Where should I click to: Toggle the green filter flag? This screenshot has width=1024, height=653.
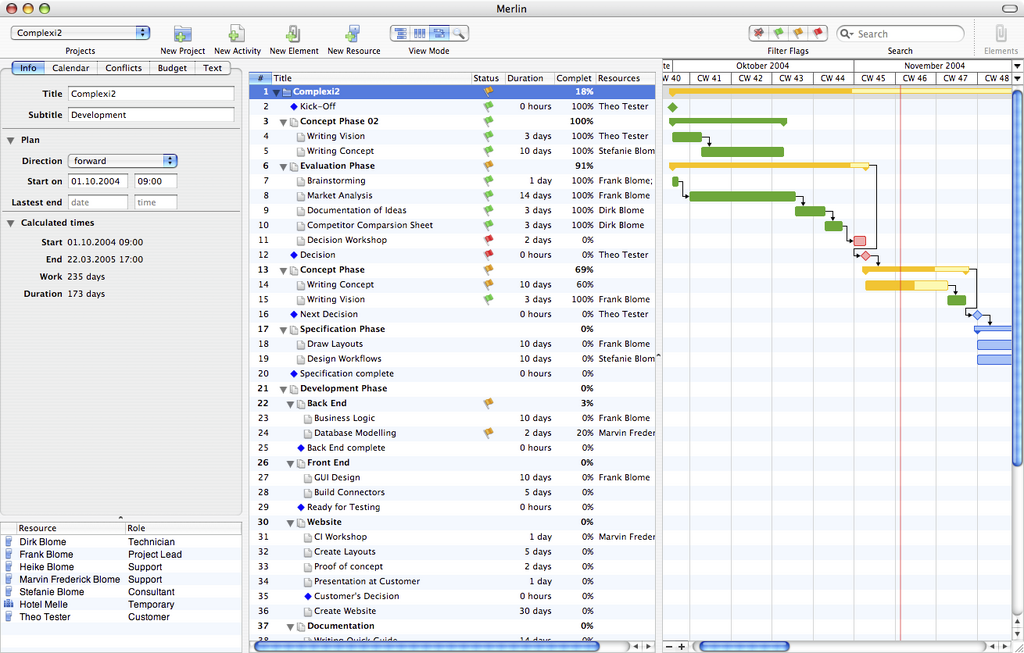pos(778,33)
